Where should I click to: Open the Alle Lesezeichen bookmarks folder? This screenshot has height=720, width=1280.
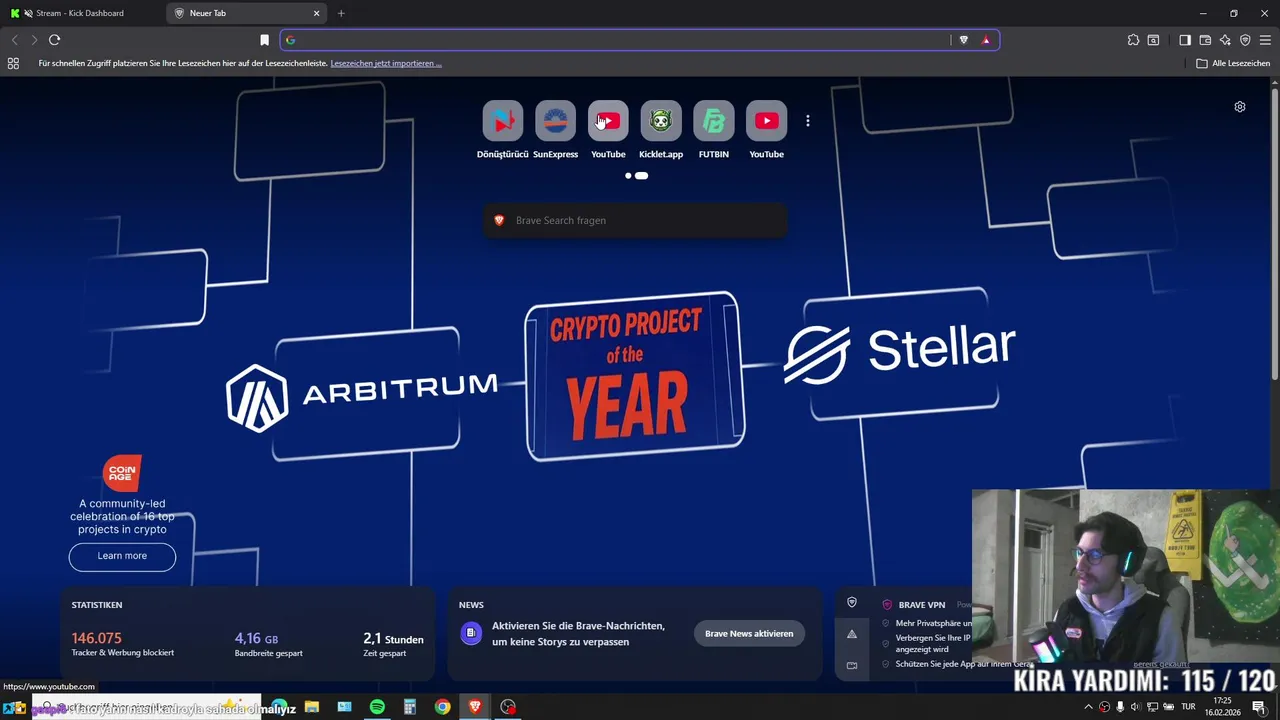tap(1233, 63)
